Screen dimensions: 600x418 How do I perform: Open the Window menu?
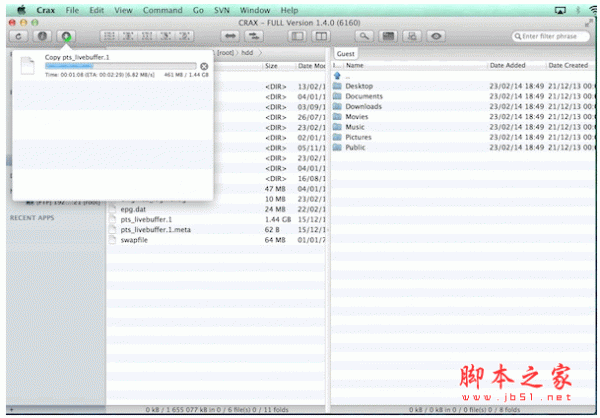tap(255, 10)
